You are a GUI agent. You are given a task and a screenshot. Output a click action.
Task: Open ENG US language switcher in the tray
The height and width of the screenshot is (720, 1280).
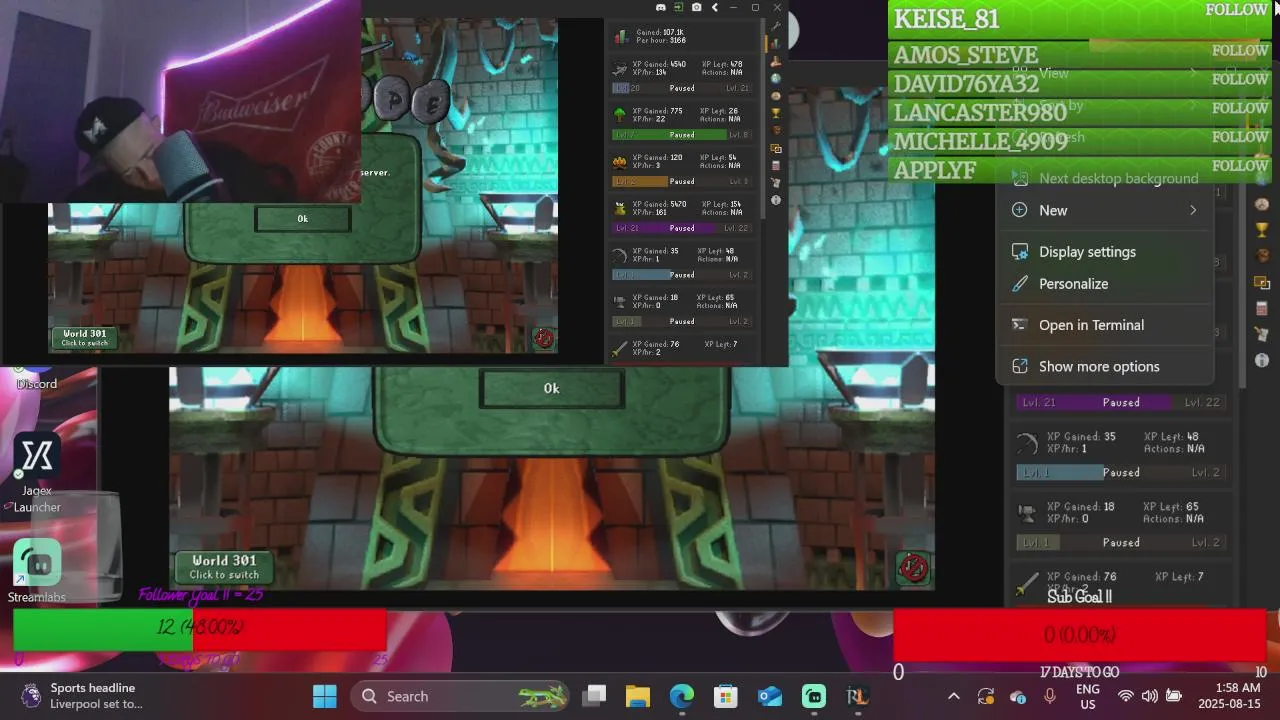tap(1088, 696)
